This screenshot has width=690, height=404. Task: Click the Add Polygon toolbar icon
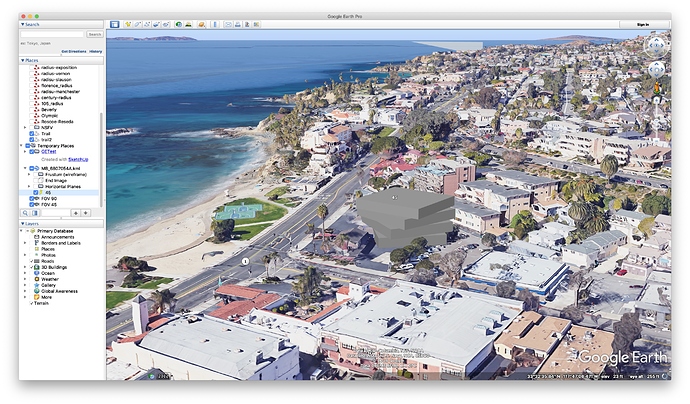138,24
